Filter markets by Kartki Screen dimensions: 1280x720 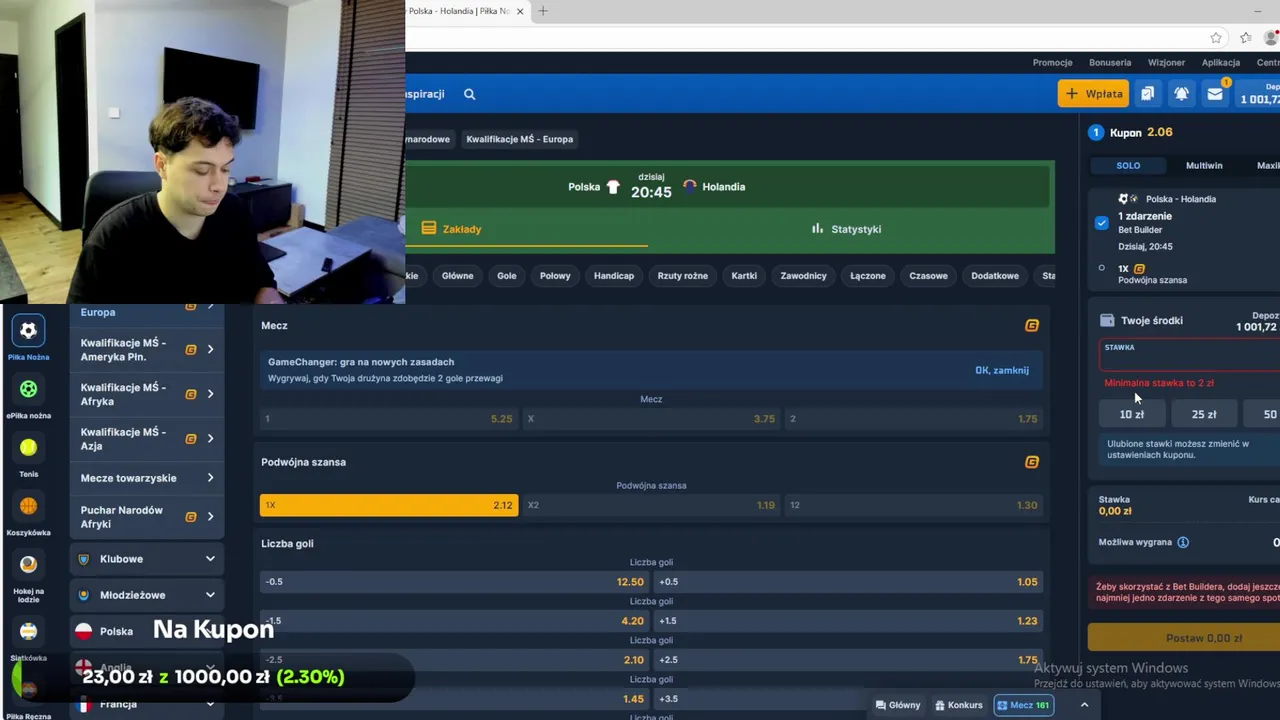point(744,276)
